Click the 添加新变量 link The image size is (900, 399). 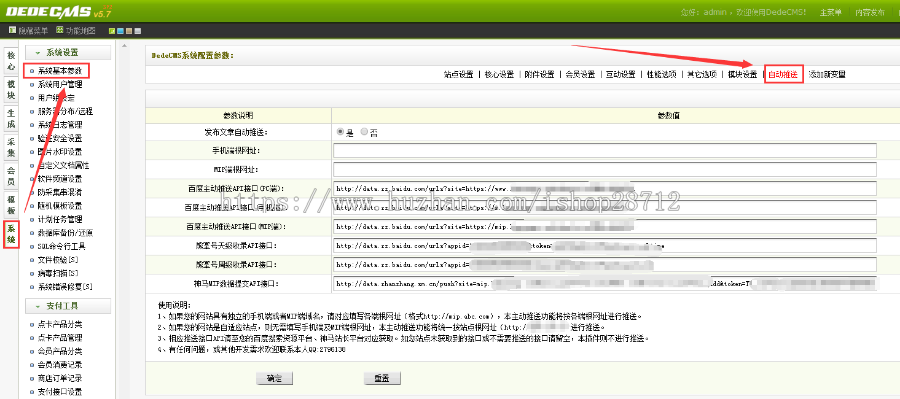(x=827, y=75)
